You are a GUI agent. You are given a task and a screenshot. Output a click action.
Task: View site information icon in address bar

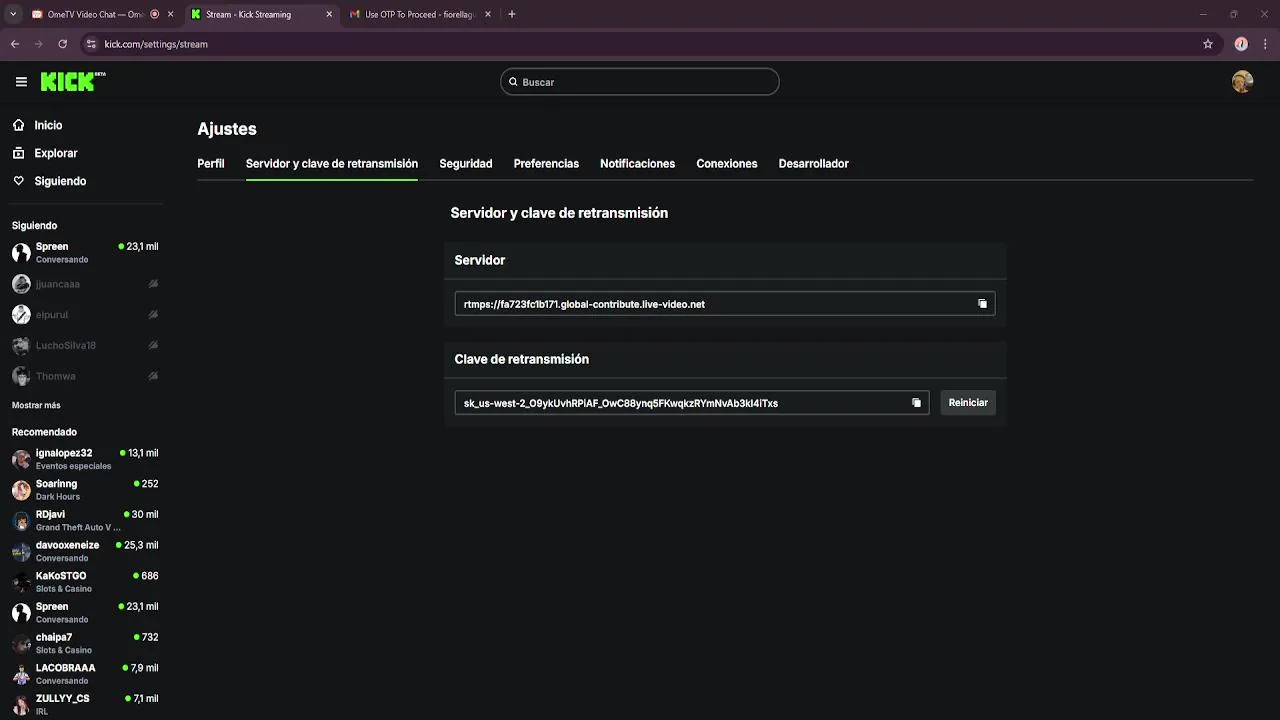click(x=91, y=44)
